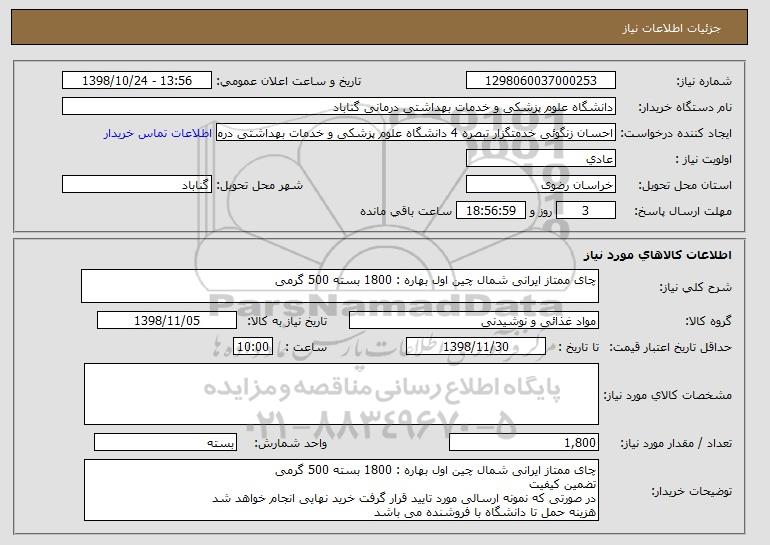770x545 pixels.
Task: Click the note line about هزینه حمل تا دانشگاه
Action: [485, 512]
